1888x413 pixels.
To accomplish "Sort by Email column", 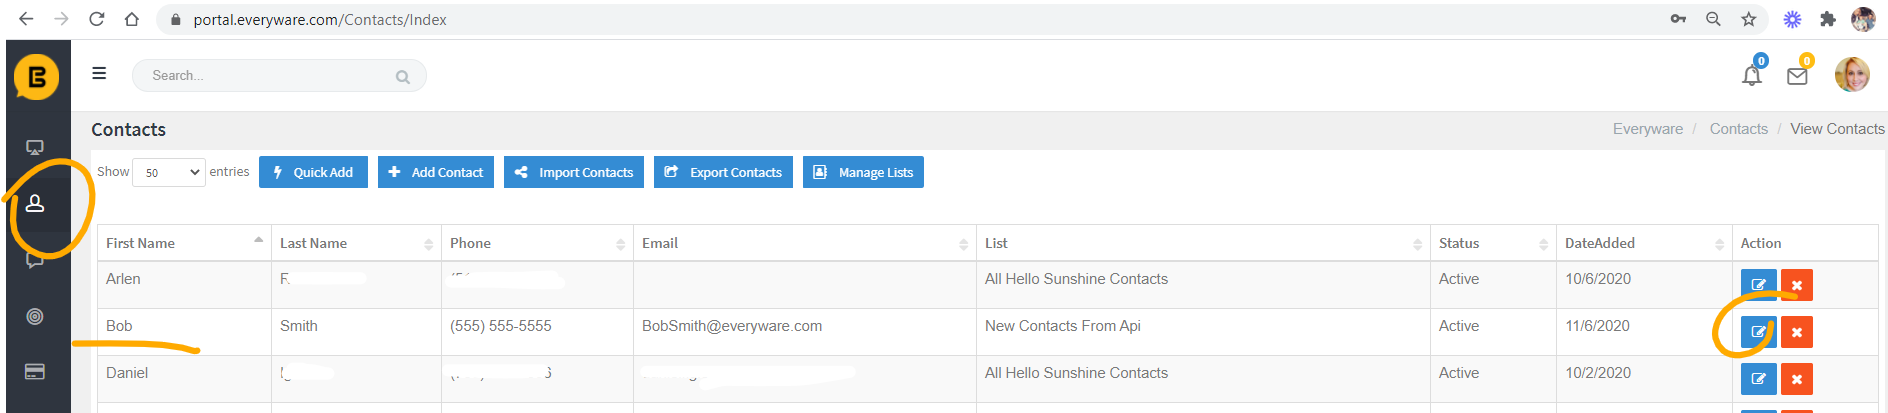I will point(805,243).
